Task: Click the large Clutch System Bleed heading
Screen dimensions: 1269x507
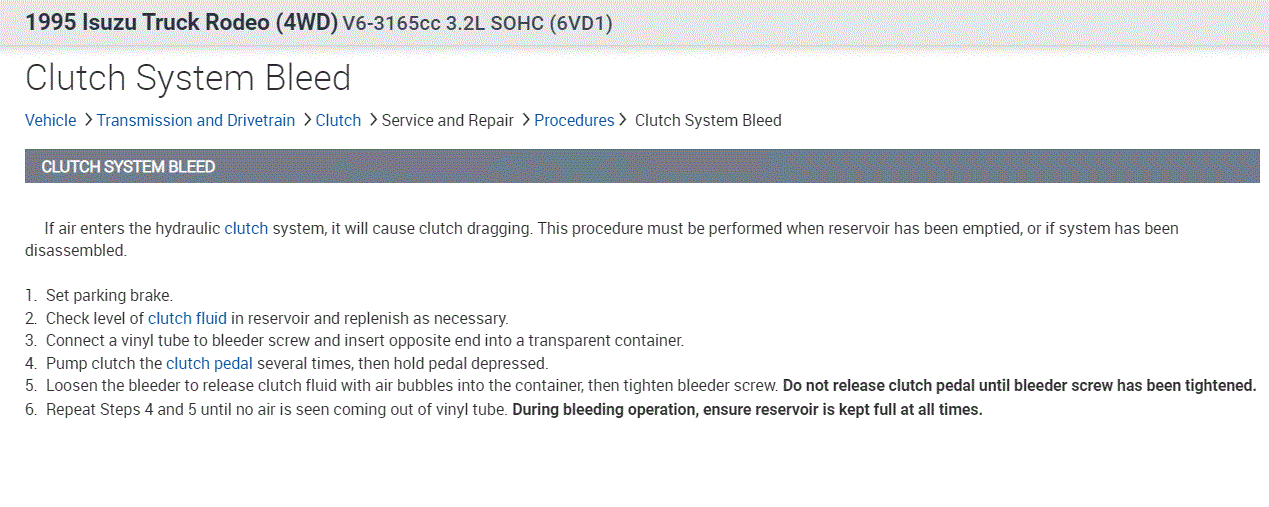Action: tap(188, 78)
